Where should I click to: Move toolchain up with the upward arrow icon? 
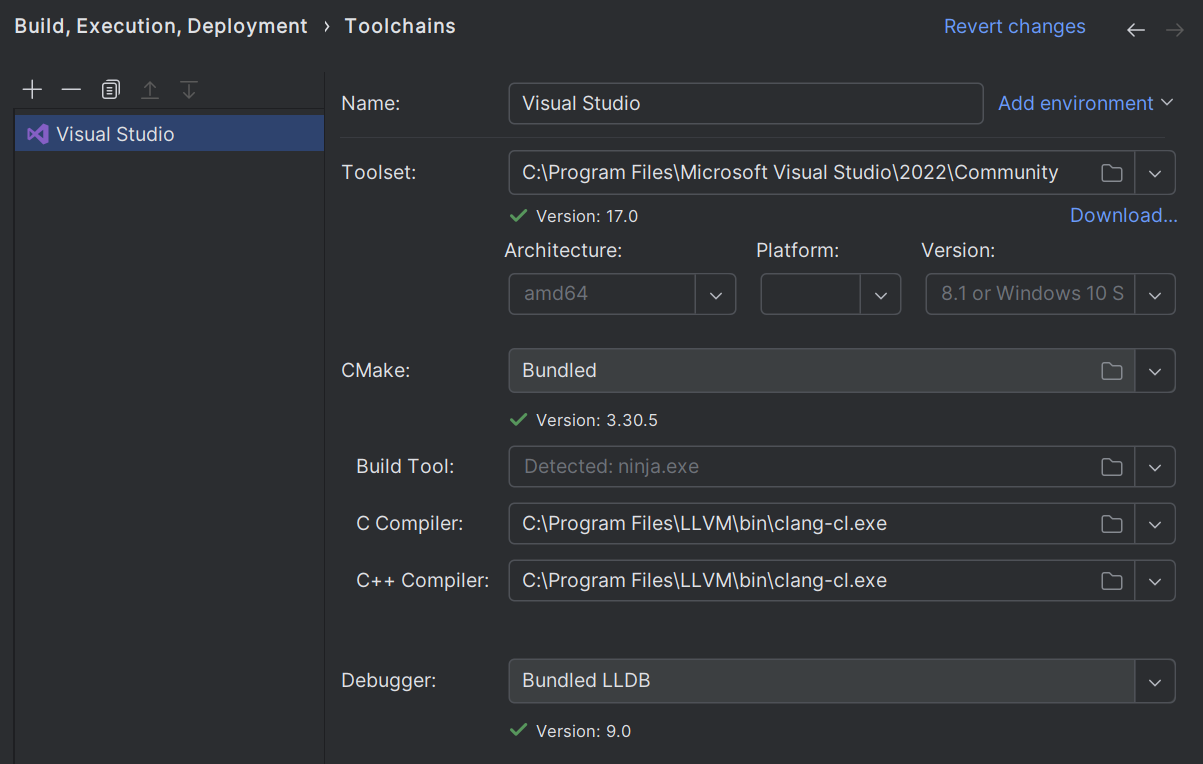click(150, 89)
